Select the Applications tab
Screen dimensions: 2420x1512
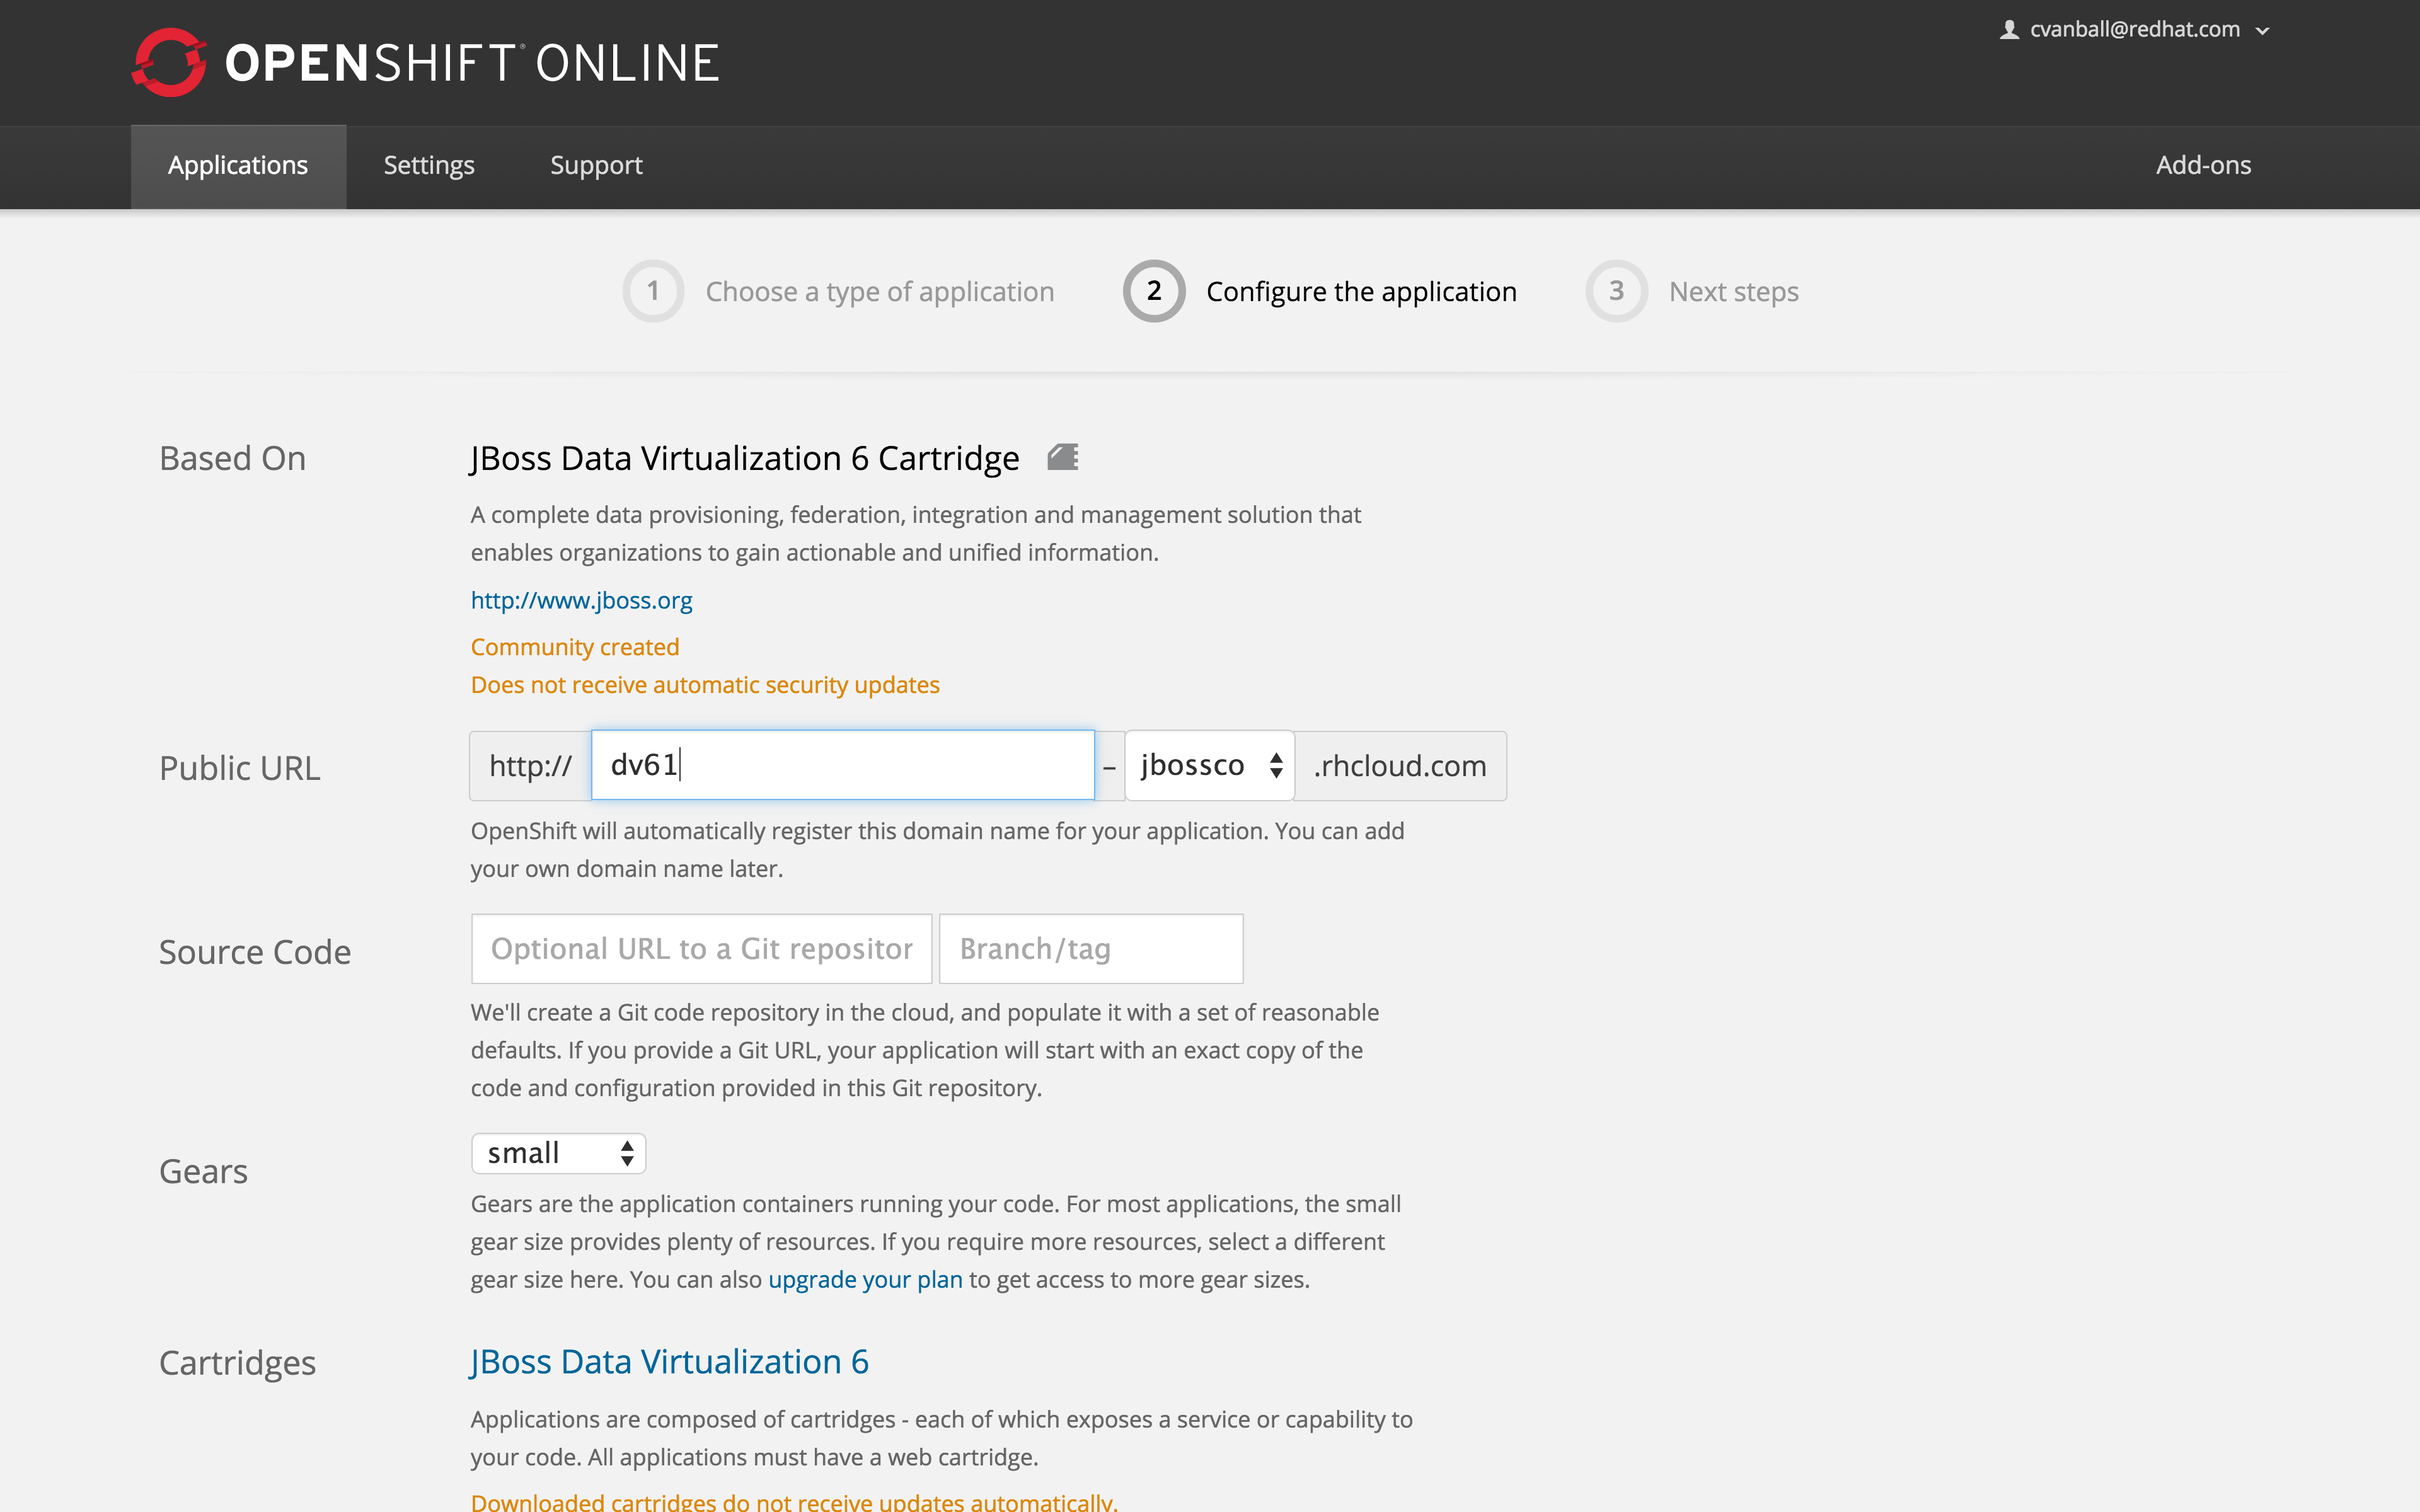(238, 165)
